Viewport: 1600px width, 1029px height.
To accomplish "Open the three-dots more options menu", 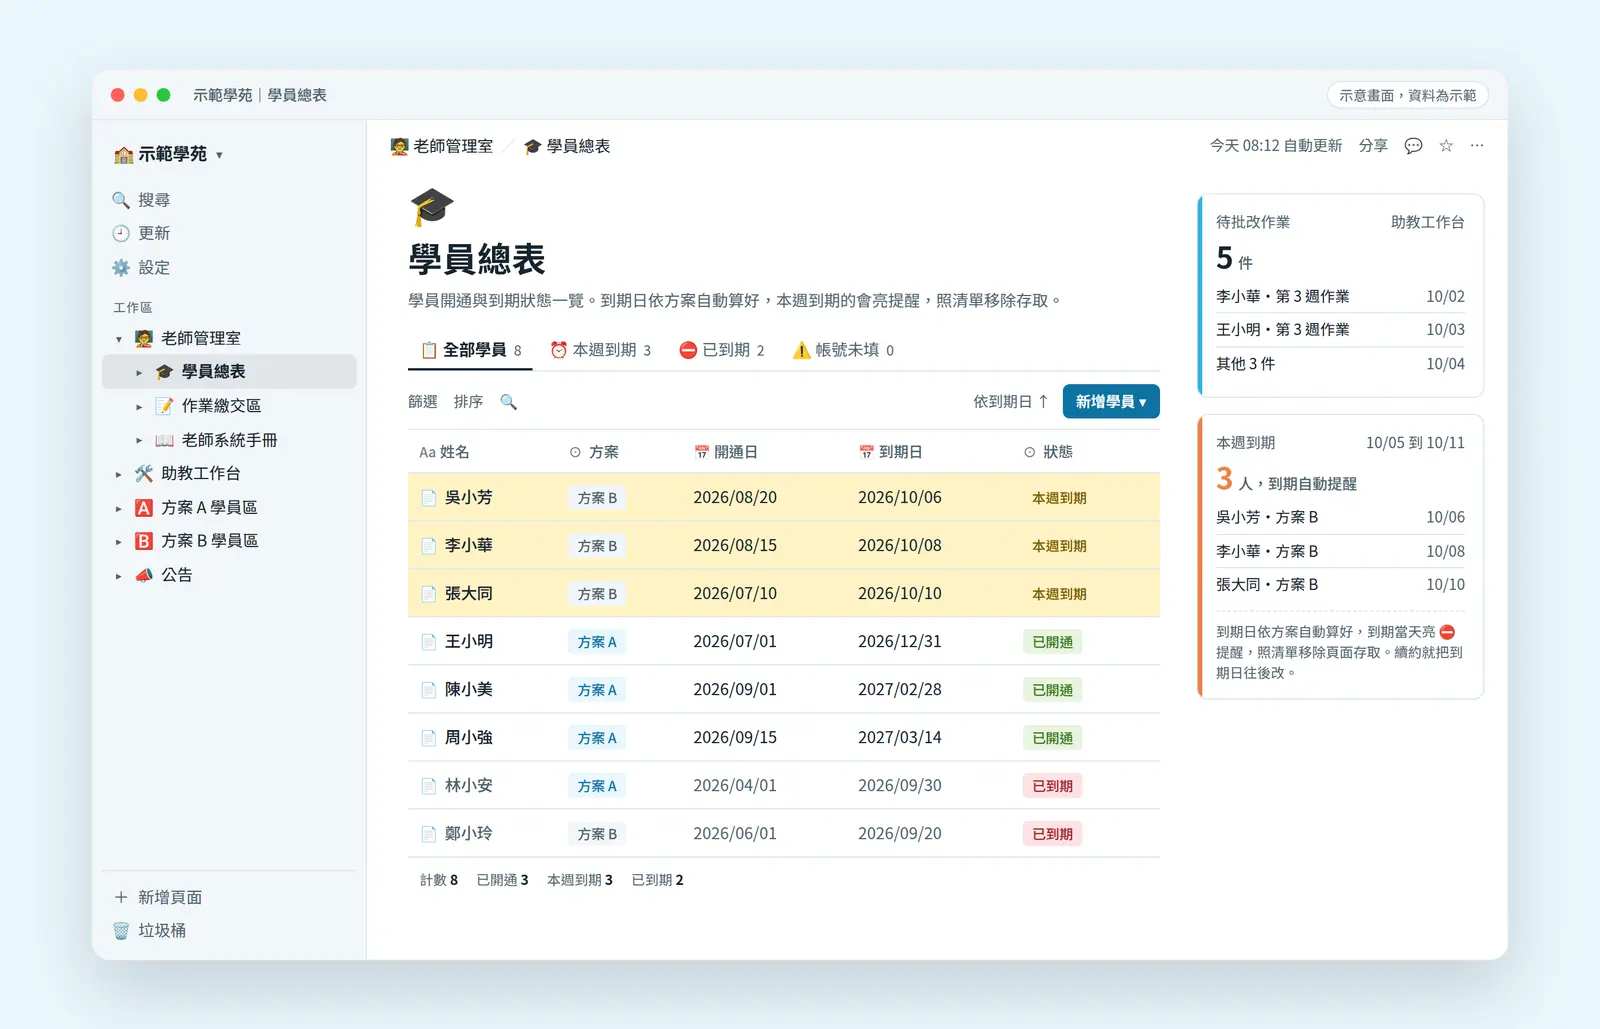I will (1477, 146).
